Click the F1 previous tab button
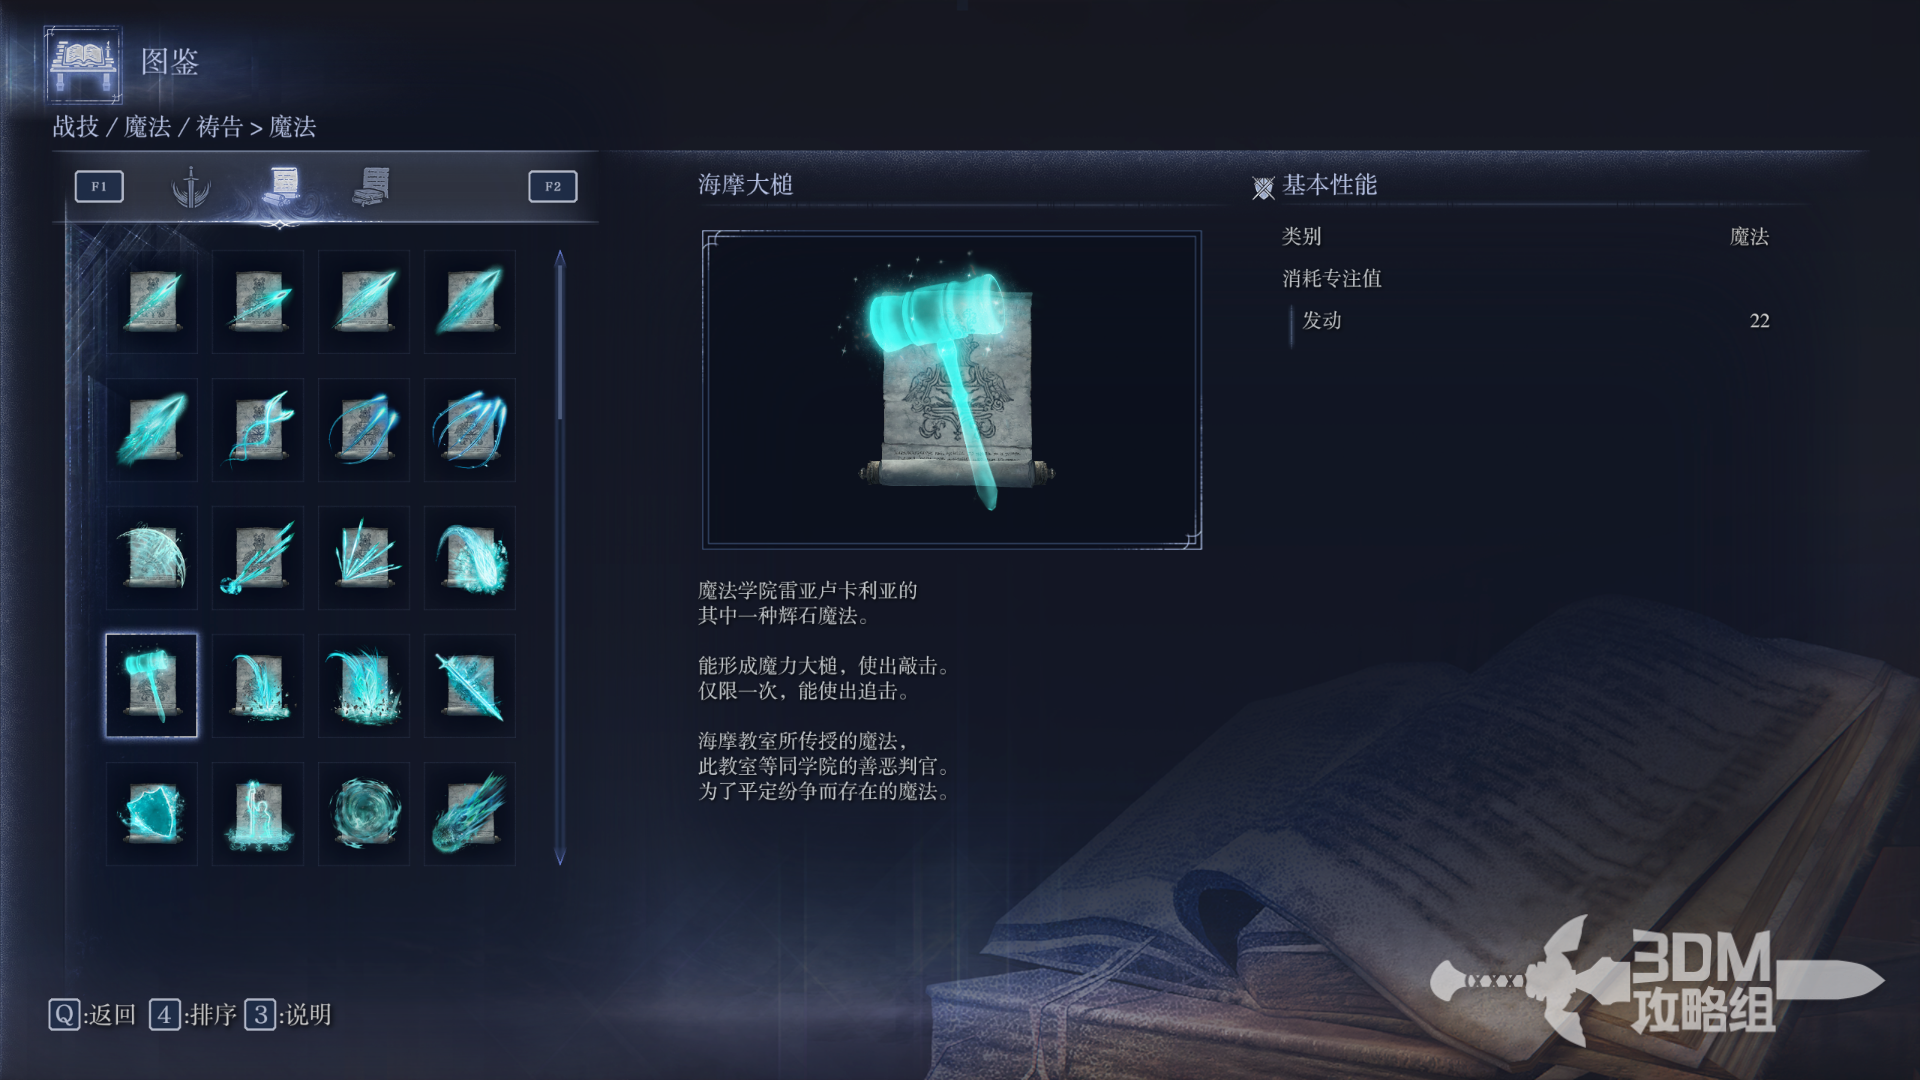 [x=99, y=186]
